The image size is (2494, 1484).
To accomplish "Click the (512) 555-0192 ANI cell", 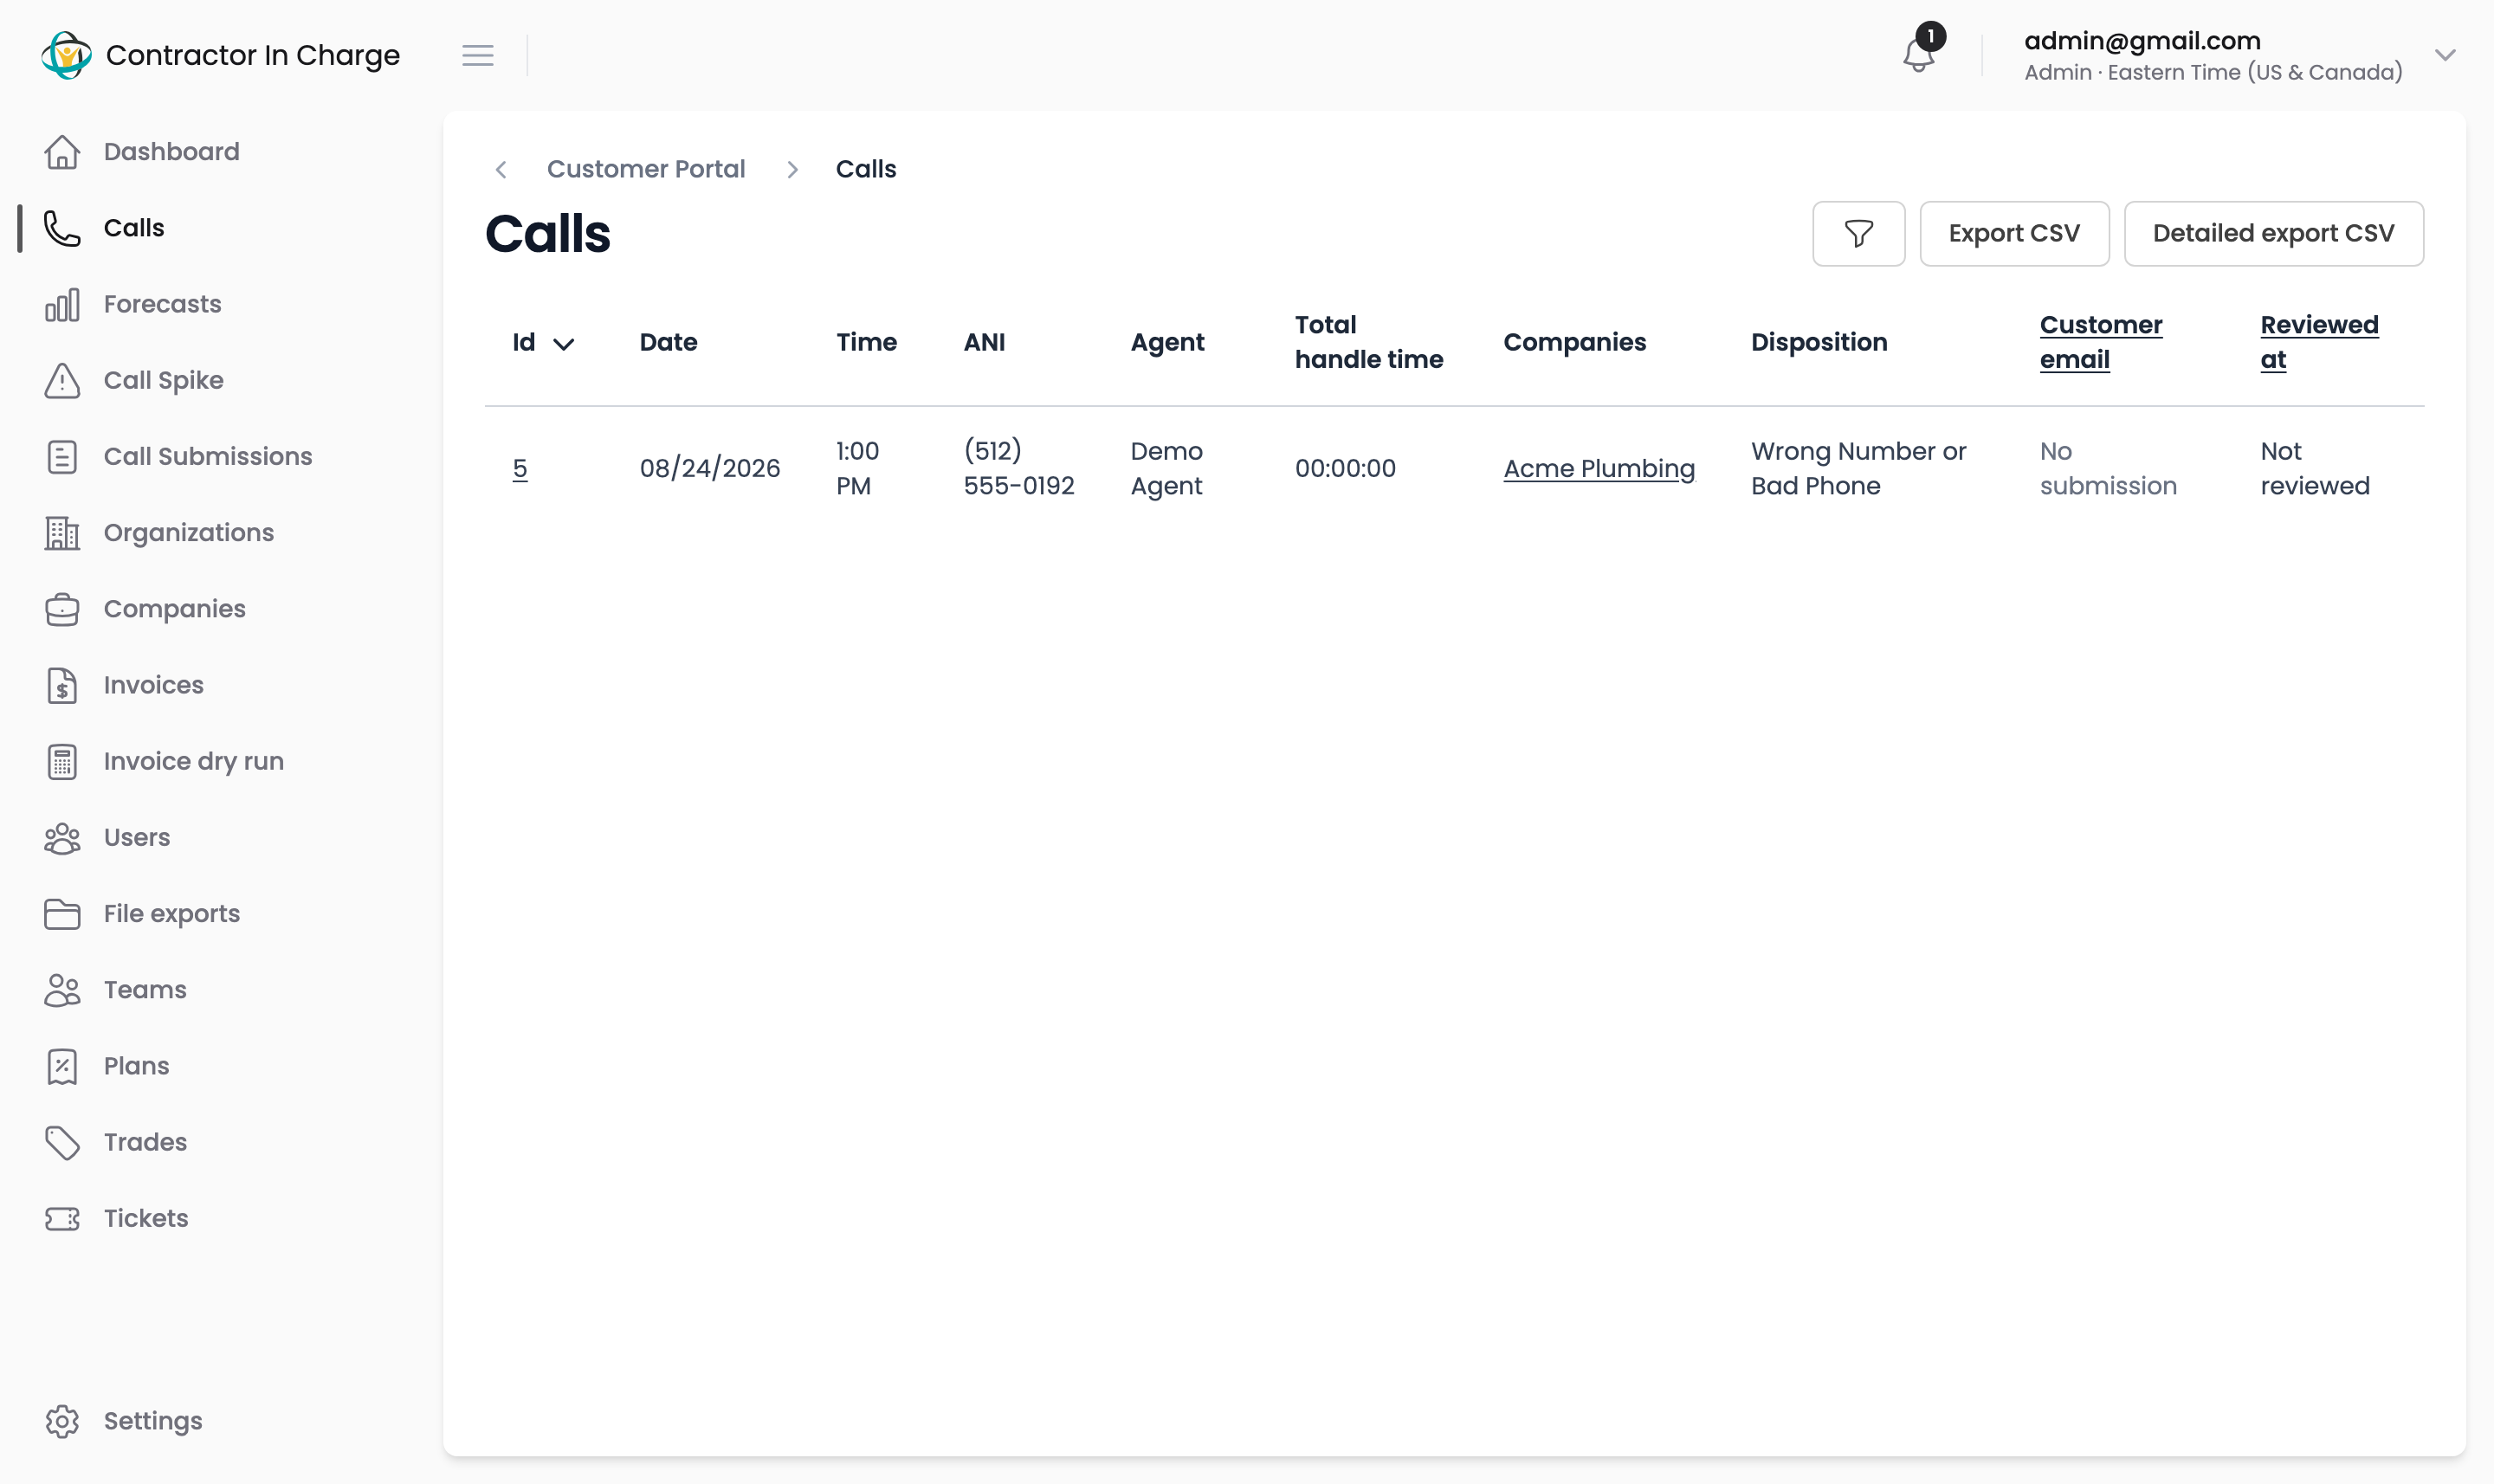I will click(x=1019, y=468).
